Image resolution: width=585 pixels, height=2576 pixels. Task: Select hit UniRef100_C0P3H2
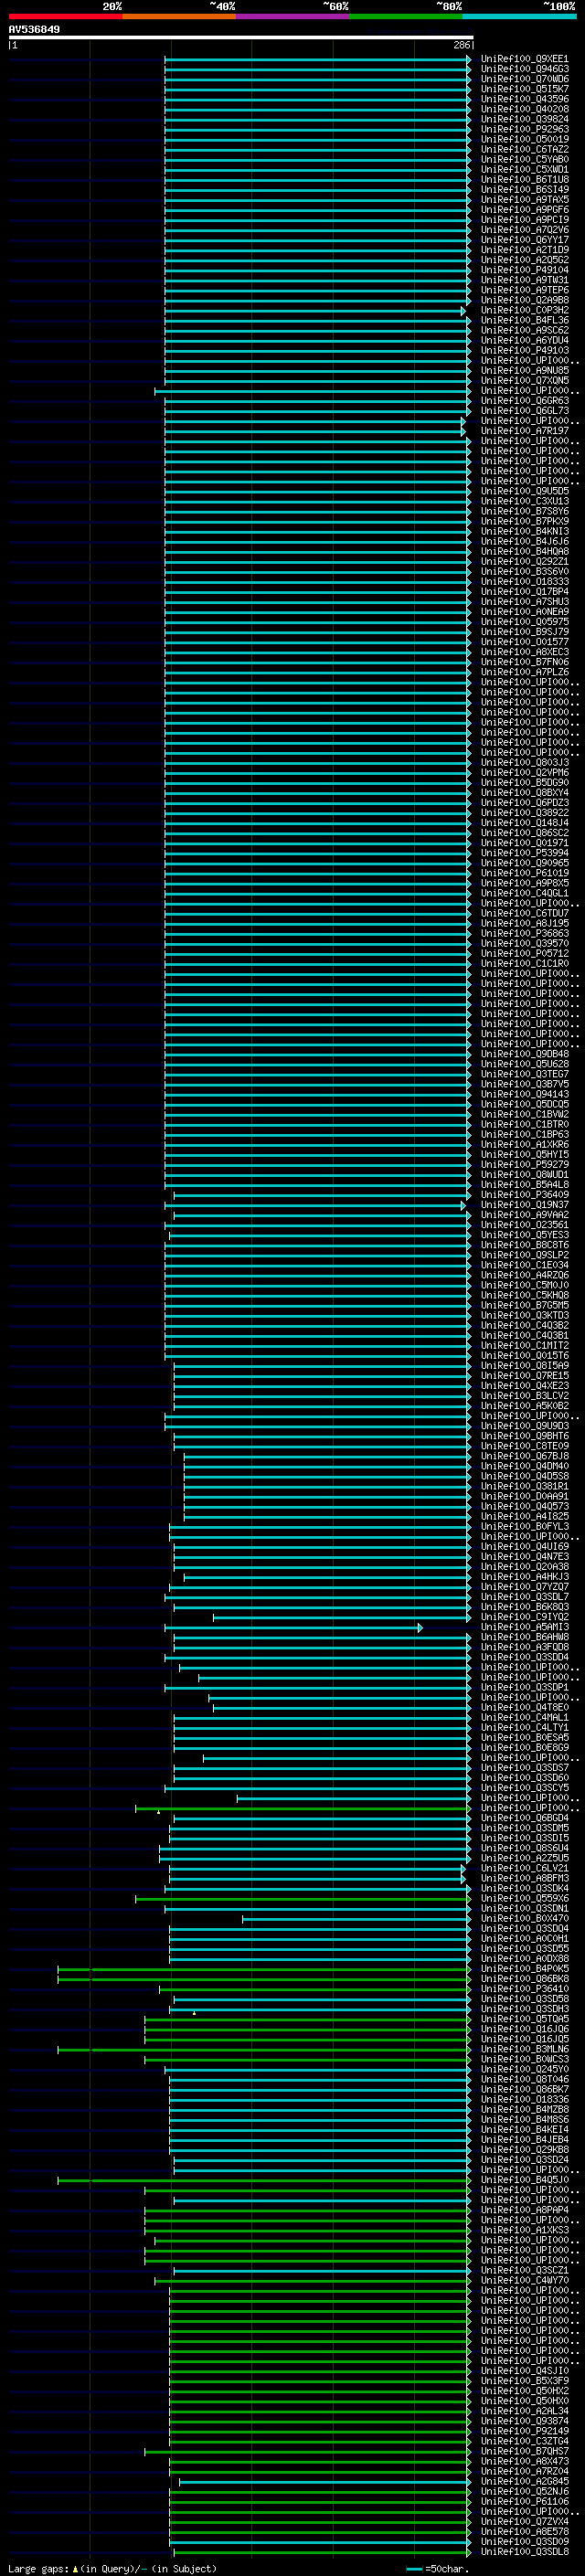click(x=524, y=311)
